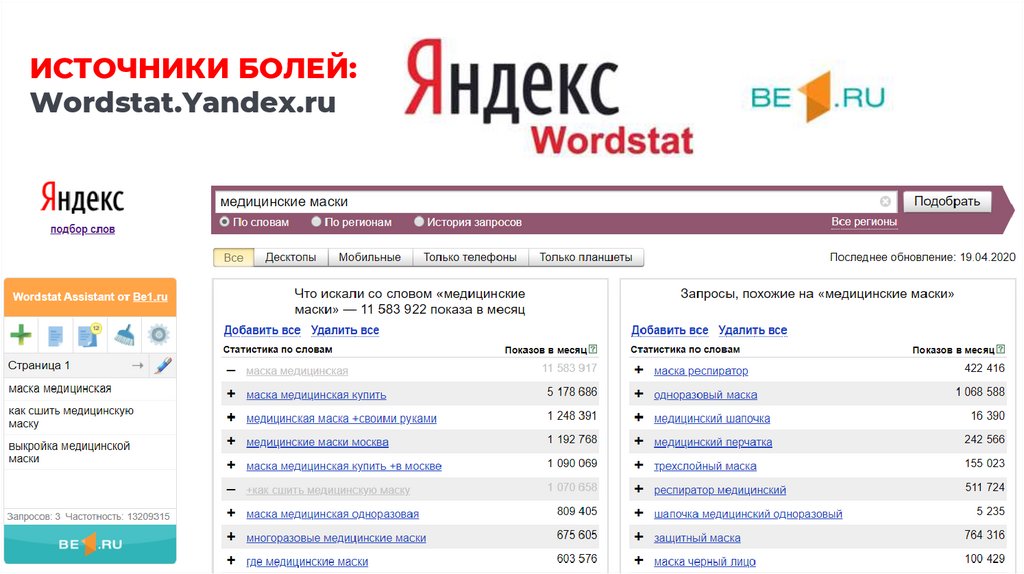Add медицинская маска своими руками with plus
The width and height of the screenshot is (1024, 574).
[231, 417]
